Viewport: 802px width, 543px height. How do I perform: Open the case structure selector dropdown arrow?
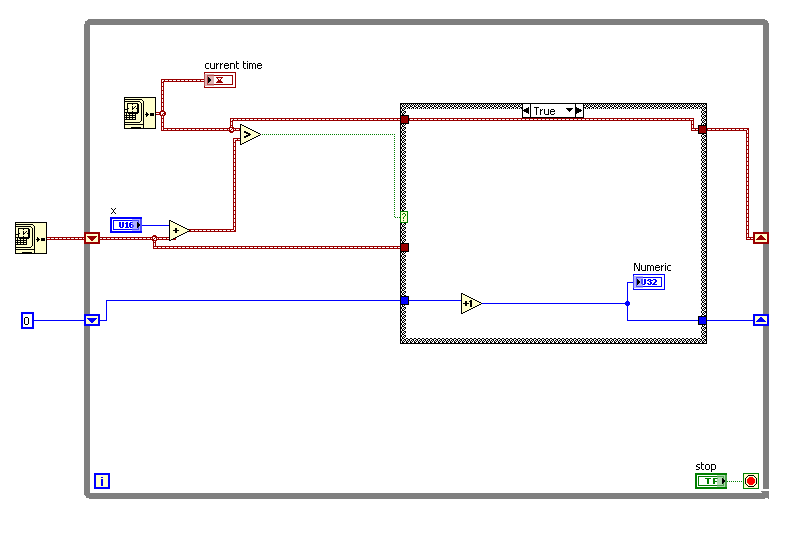pyautogui.click(x=569, y=110)
